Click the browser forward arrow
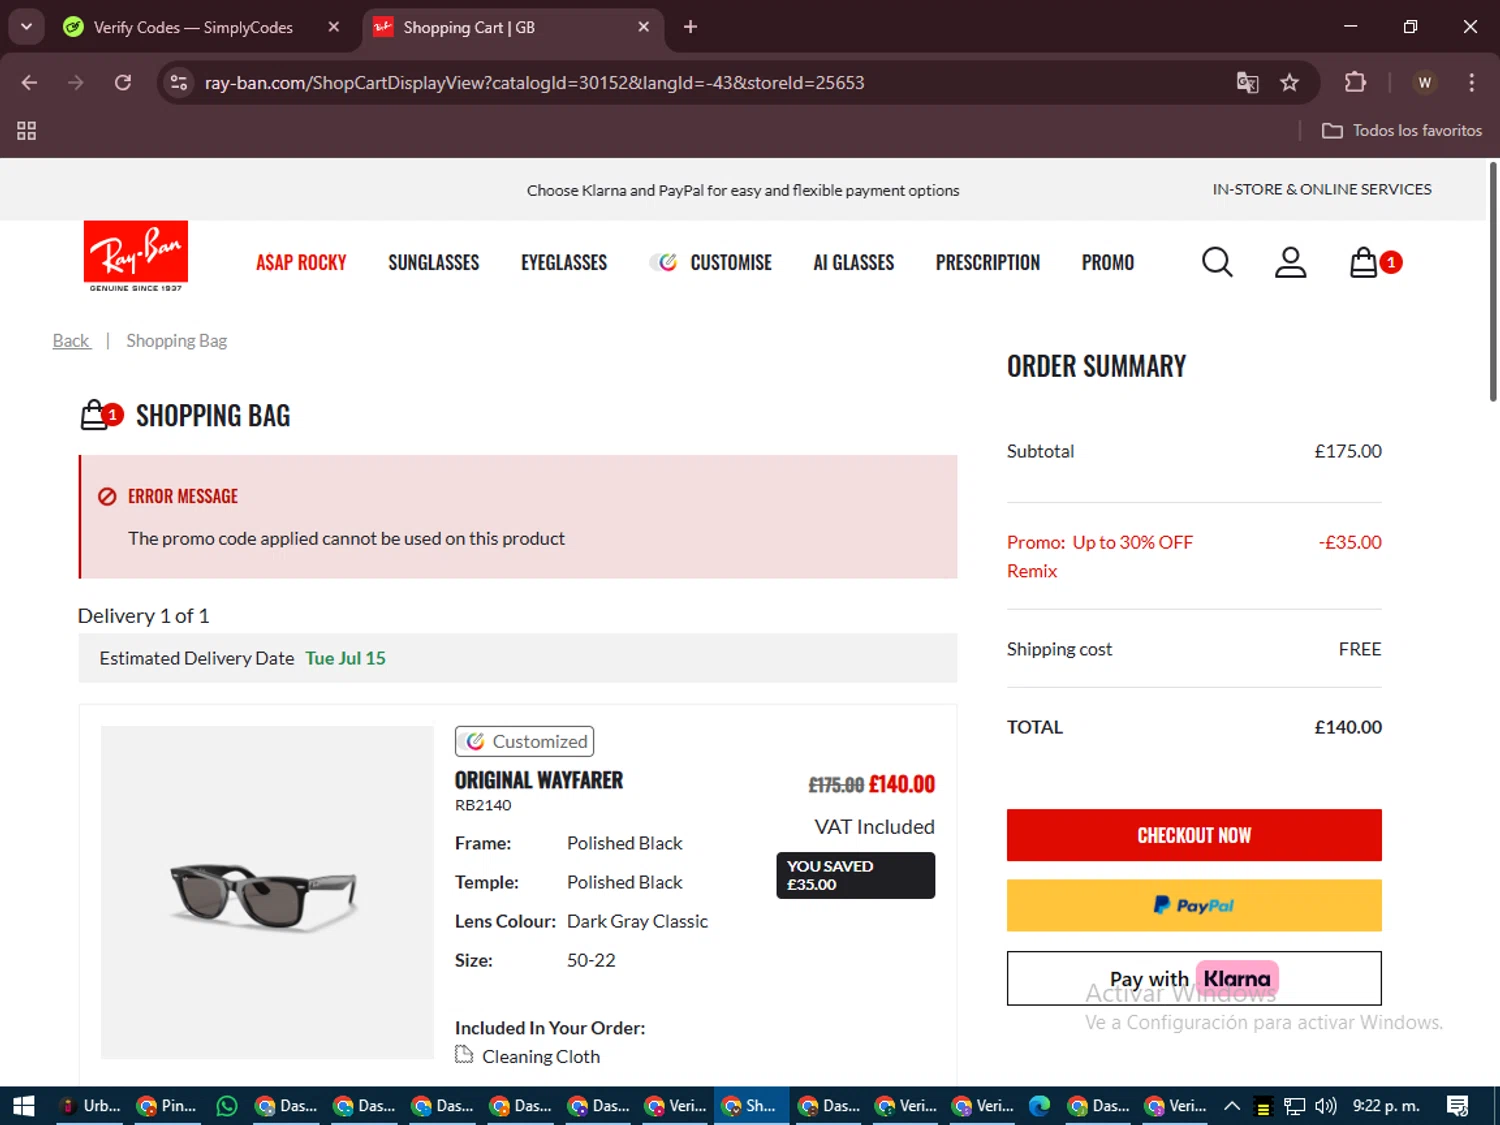Viewport: 1500px width, 1125px height. point(76,82)
